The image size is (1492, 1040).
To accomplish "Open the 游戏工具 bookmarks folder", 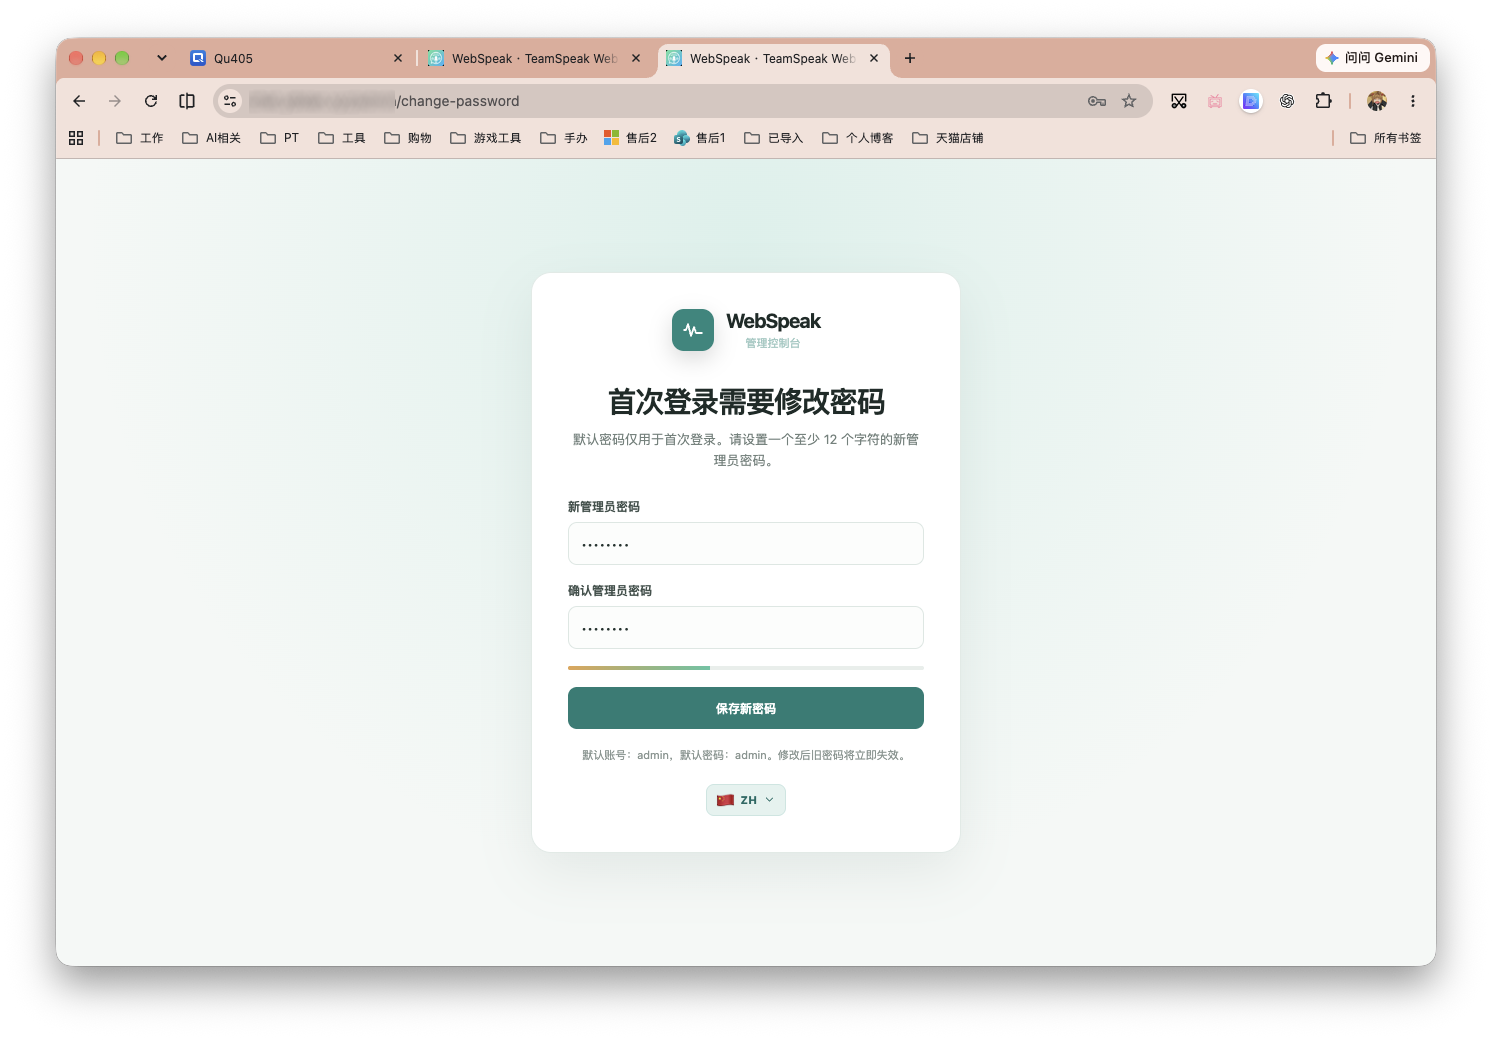I will 486,138.
